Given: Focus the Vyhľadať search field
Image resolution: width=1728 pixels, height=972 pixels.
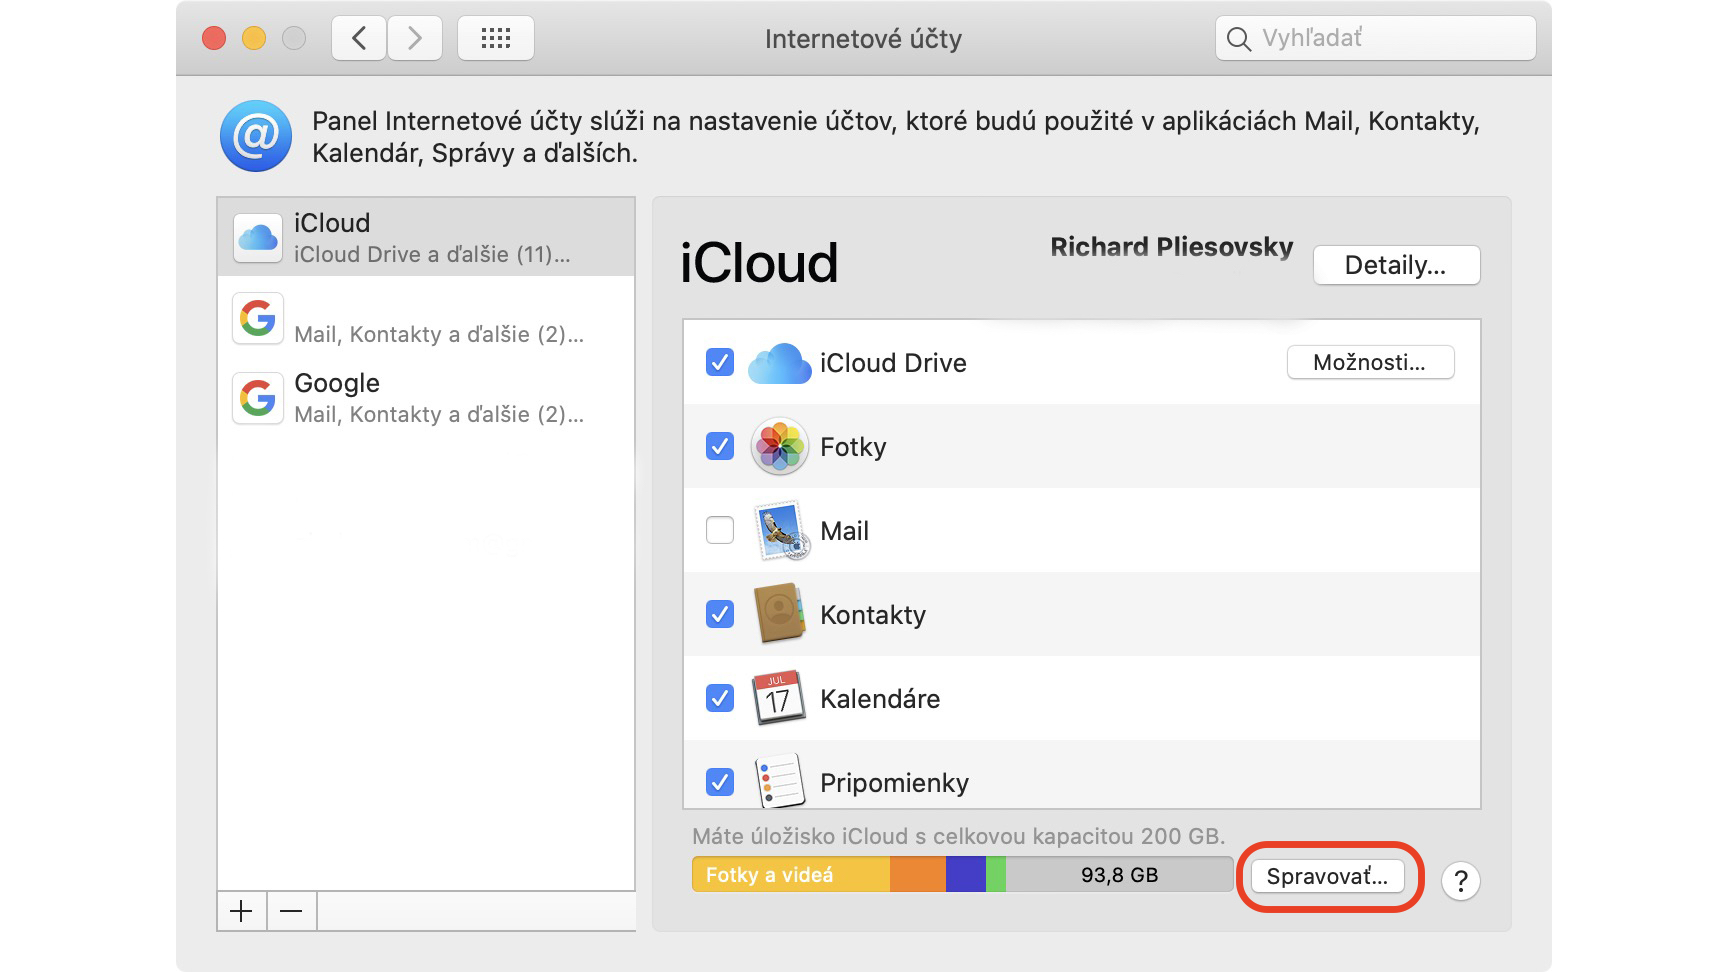Looking at the screenshot, I should pyautogui.click(x=1376, y=39).
